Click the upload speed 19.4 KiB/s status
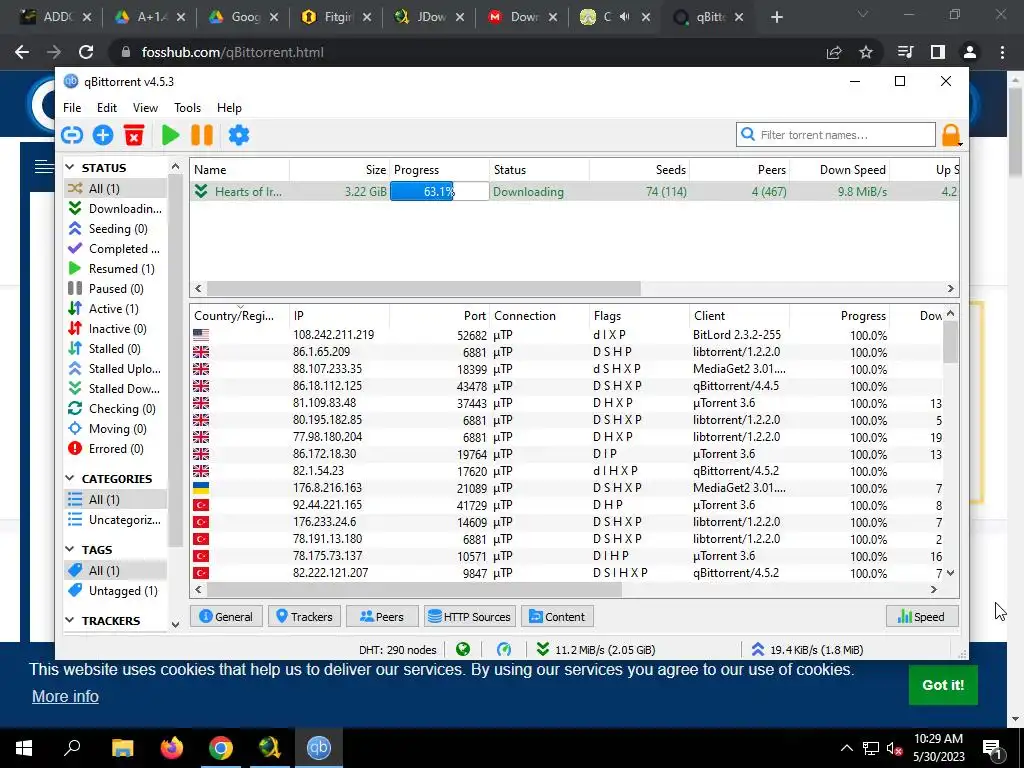The height and width of the screenshot is (768, 1024). click(x=808, y=650)
